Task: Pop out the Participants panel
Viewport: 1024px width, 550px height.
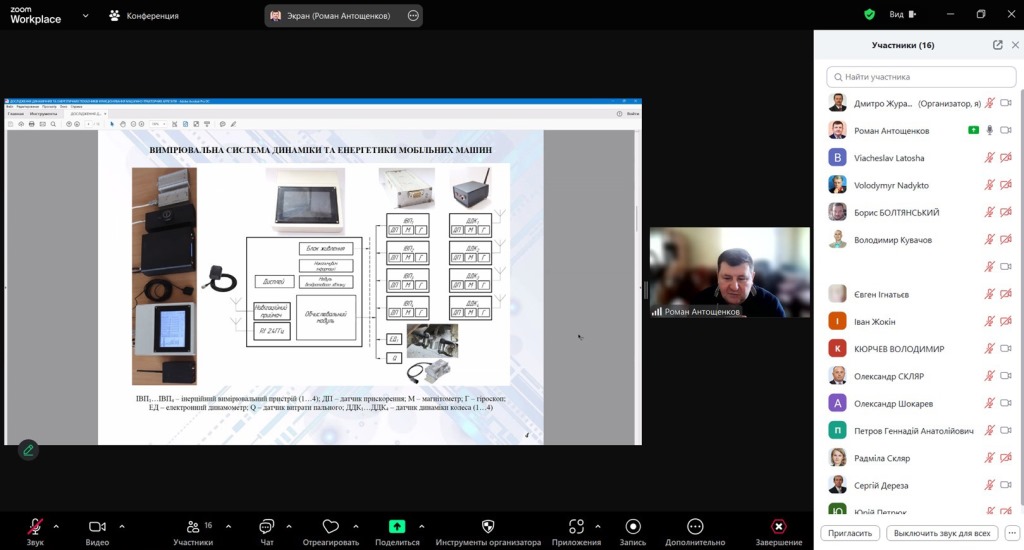Action: (x=997, y=45)
